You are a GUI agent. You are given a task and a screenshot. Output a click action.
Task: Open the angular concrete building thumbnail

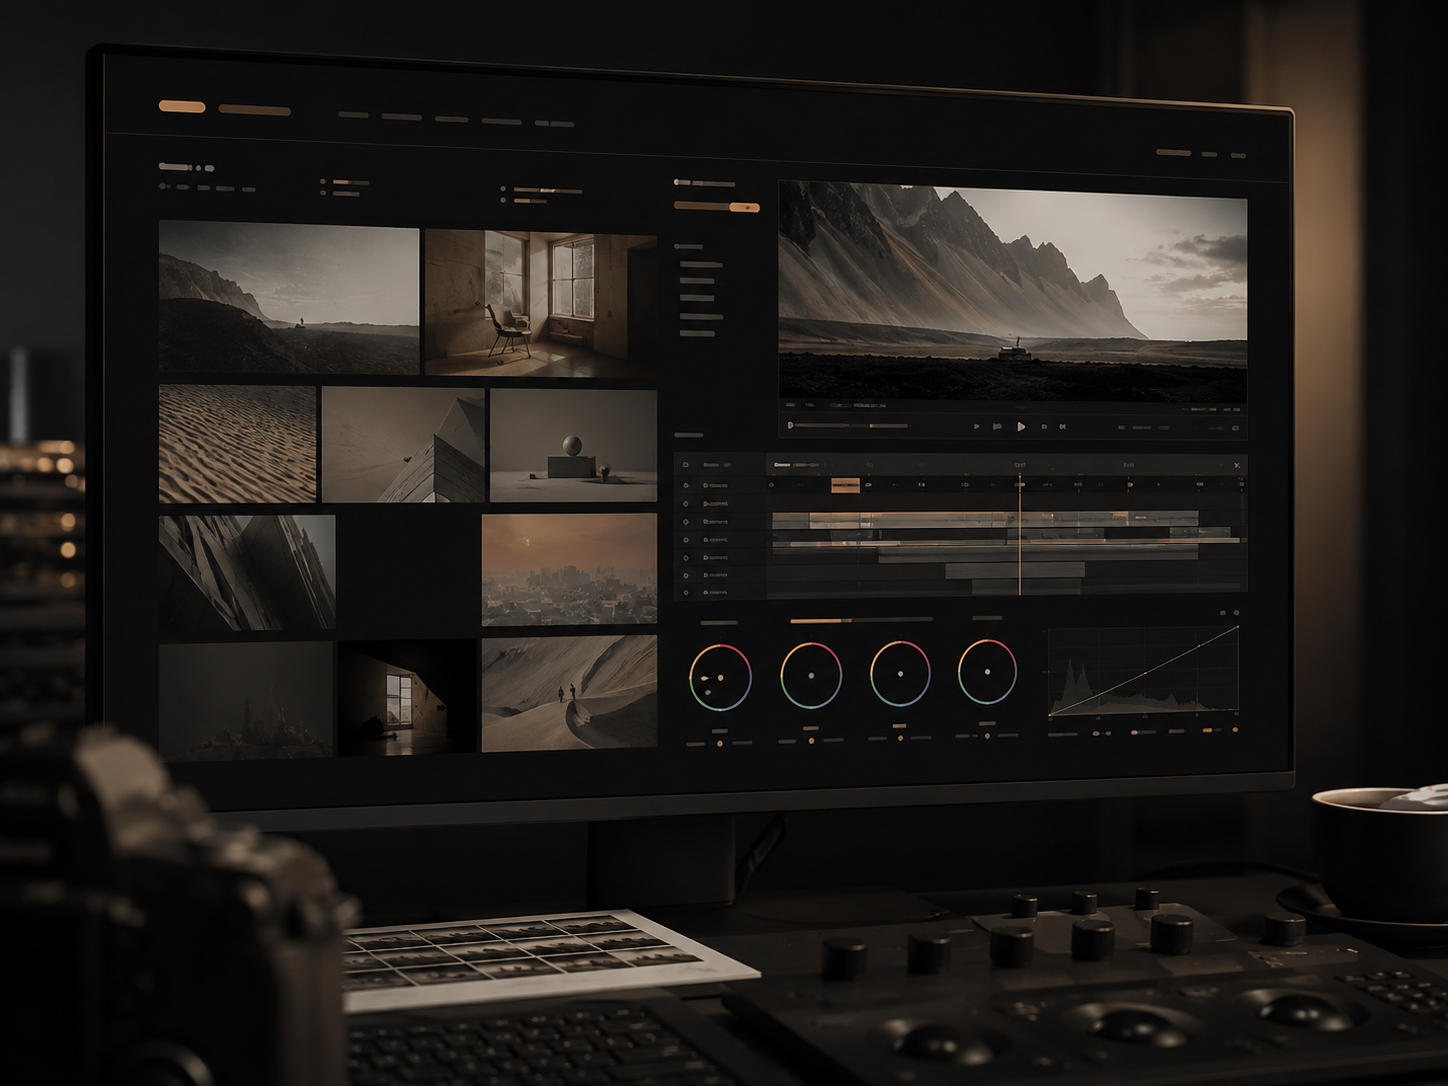coord(403,445)
